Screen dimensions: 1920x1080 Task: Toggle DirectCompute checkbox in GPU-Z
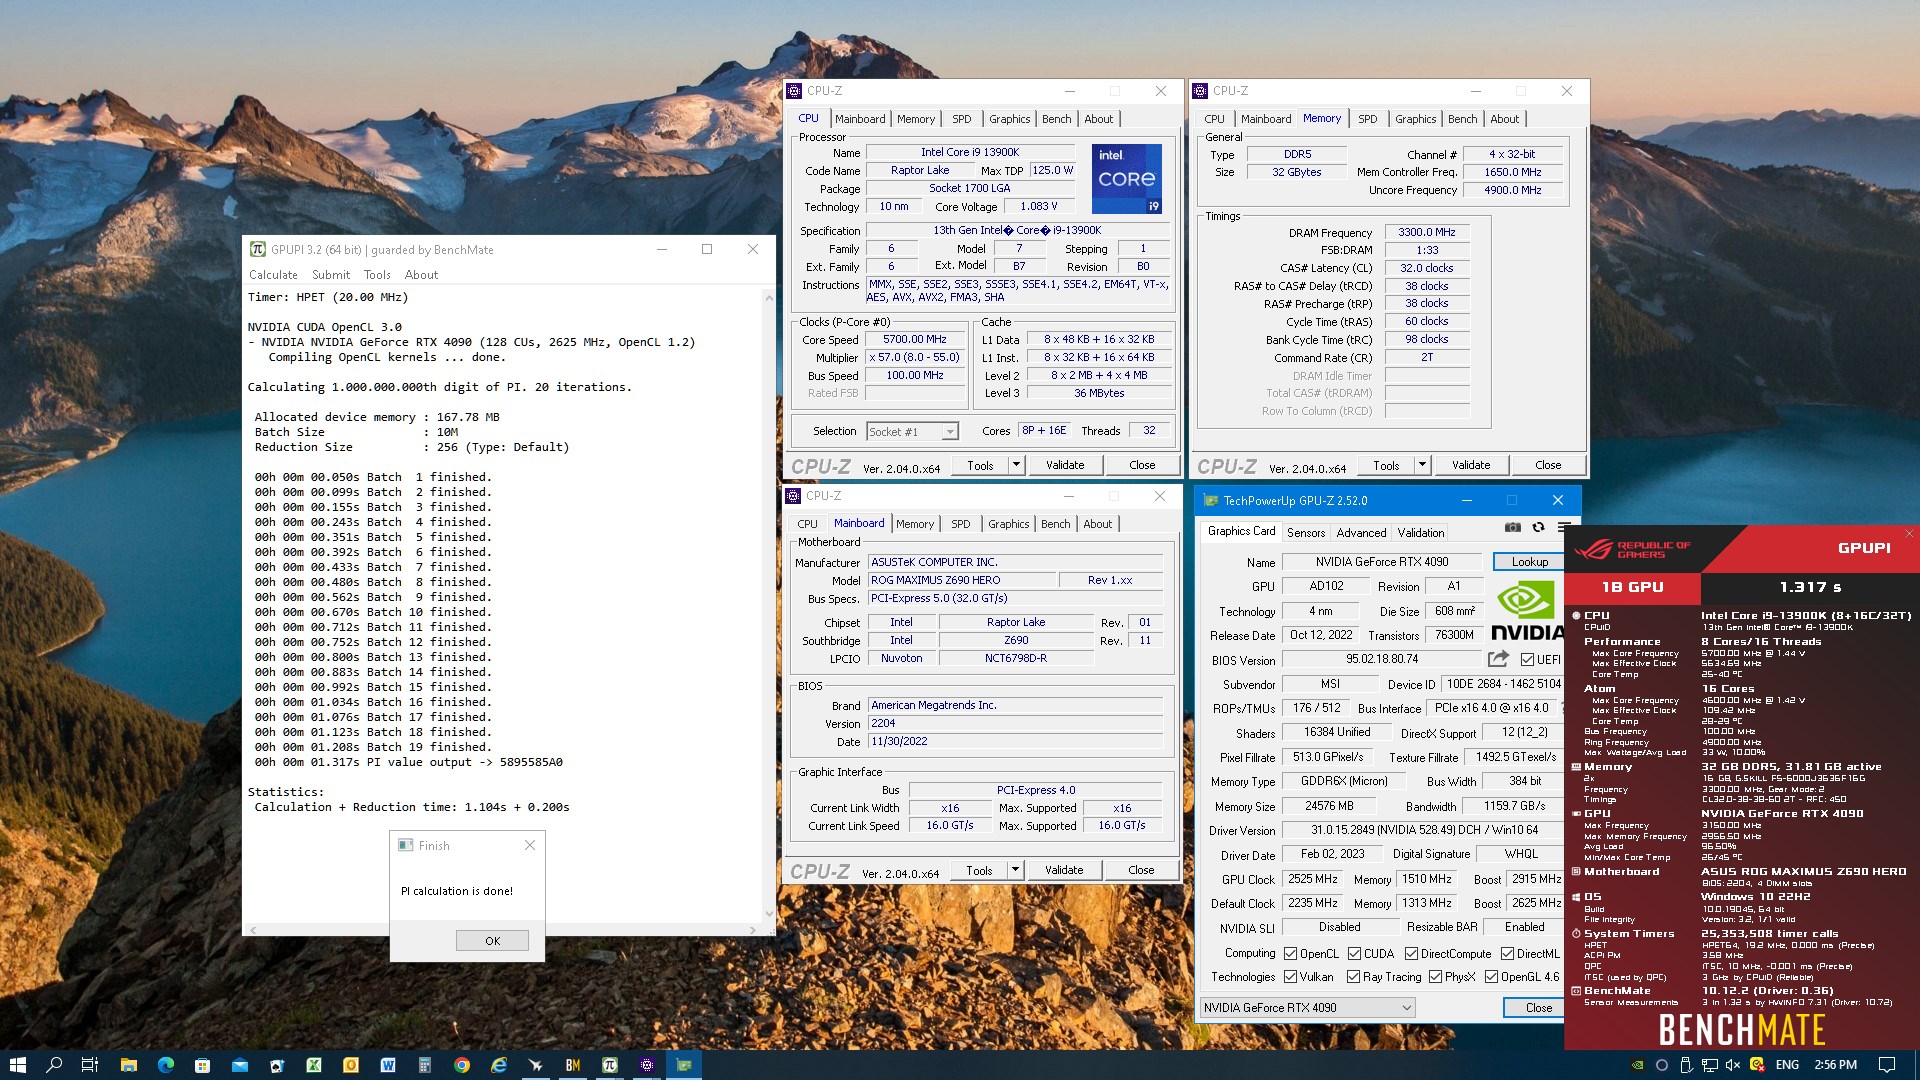tap(1411, 954)
